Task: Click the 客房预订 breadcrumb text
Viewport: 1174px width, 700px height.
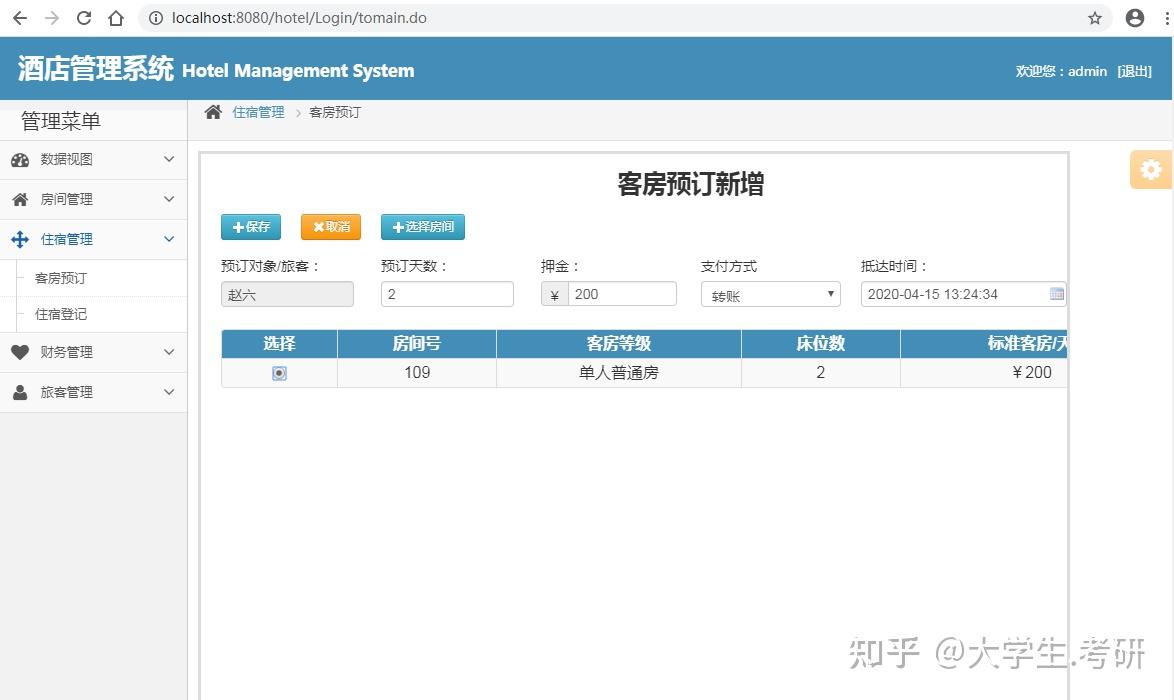Action: (x=335, y=112)
